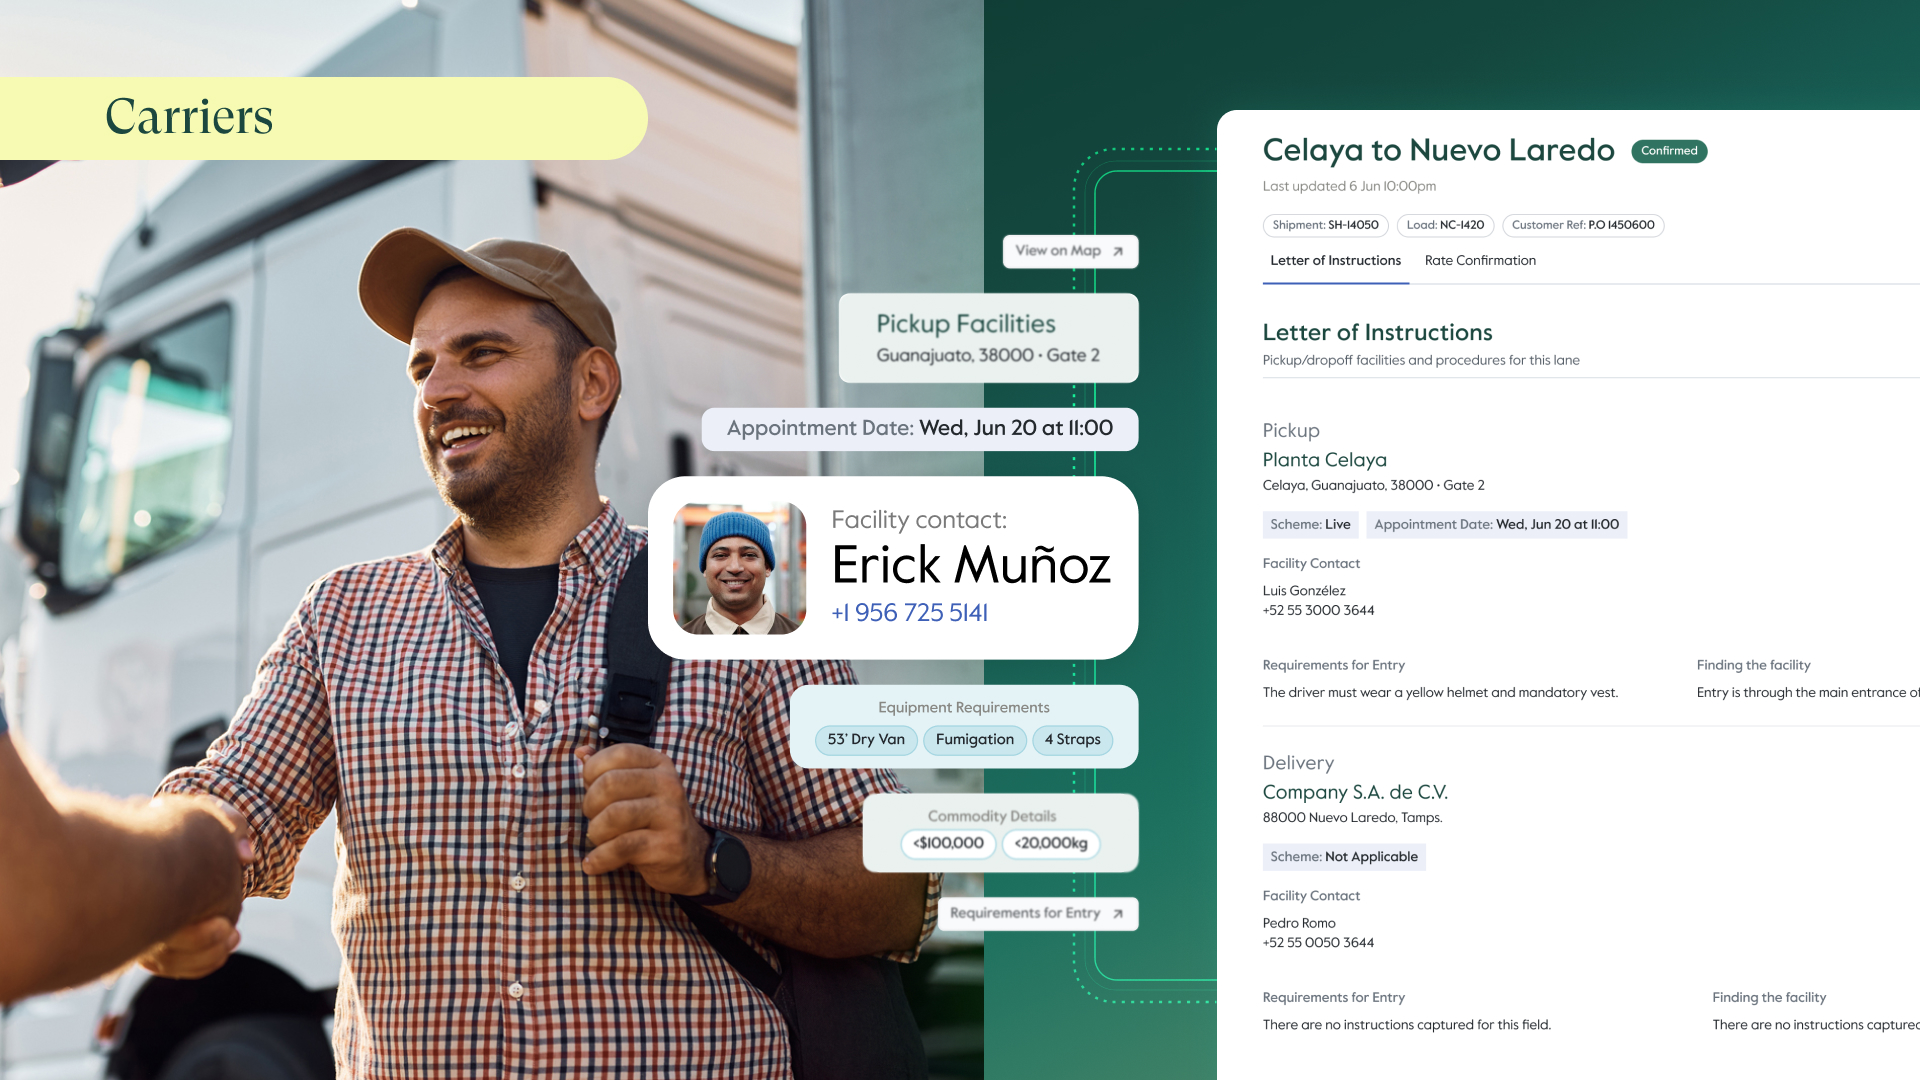This screenshot has height=1080, width=1920.
Task: Click arrow icon on Requirements for Entry
Action: (1118, 914)
